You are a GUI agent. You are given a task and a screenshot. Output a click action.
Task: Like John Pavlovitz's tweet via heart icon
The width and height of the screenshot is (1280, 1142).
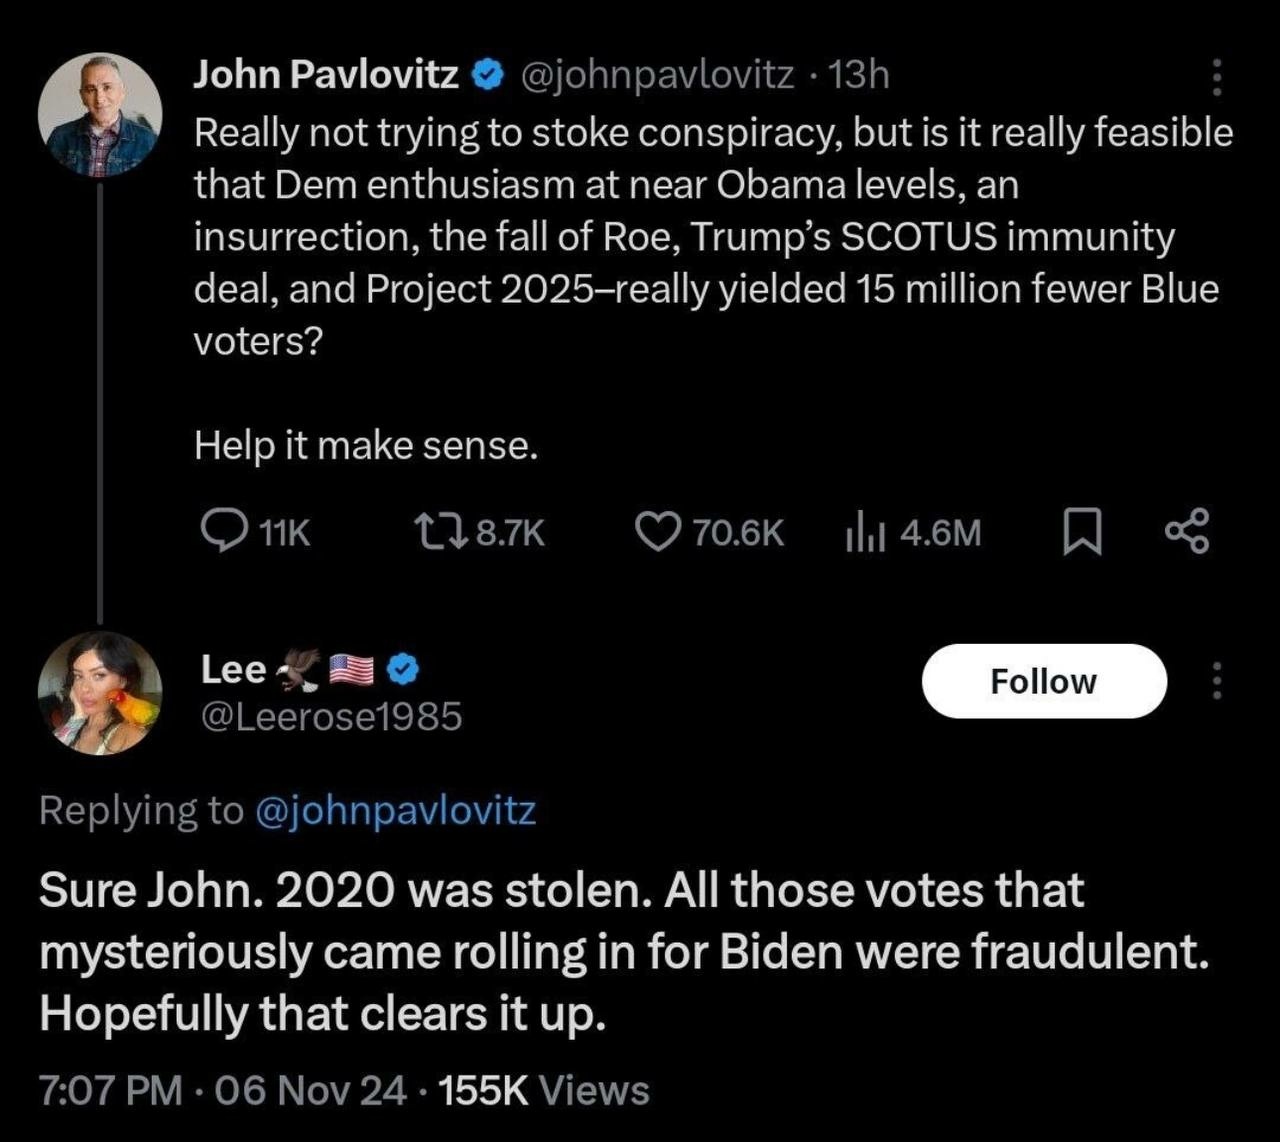coord(662,531)
